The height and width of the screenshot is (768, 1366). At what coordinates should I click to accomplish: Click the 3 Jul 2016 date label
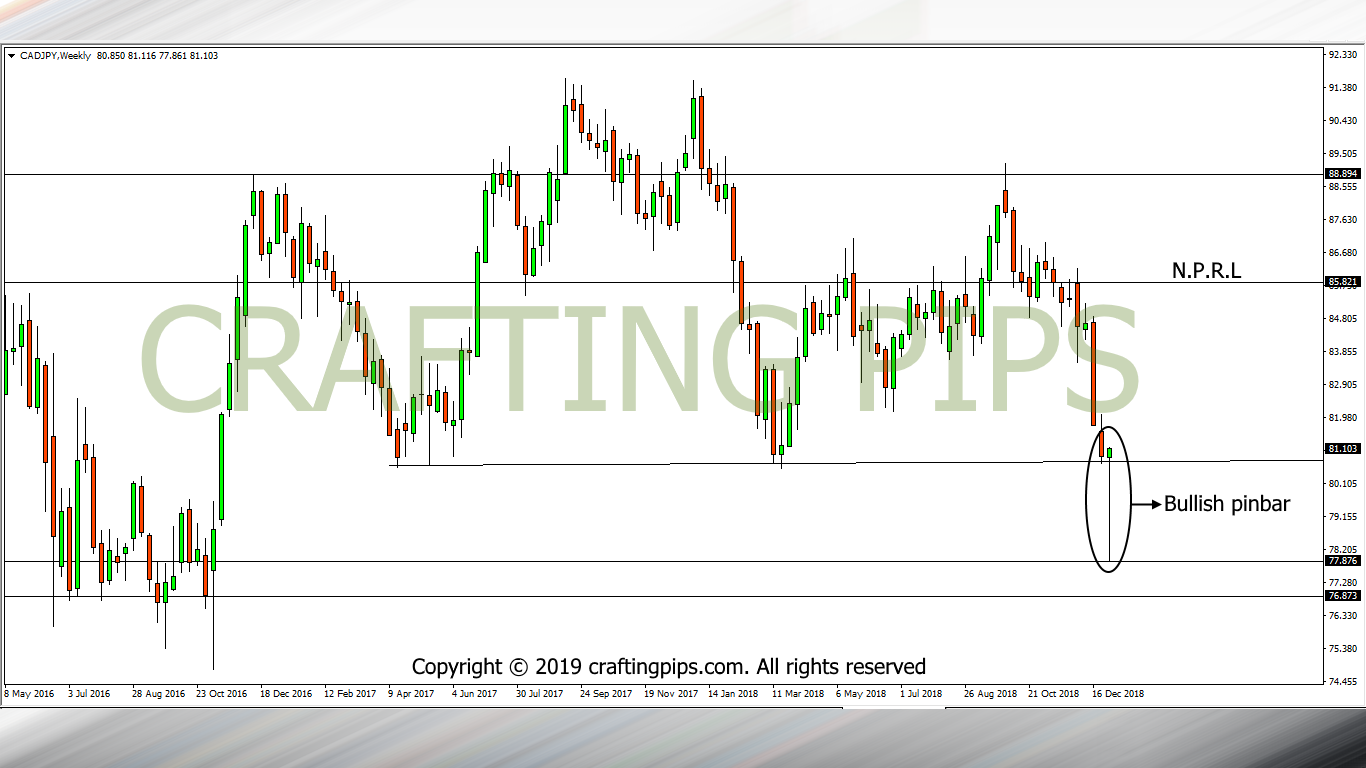pos(88,693)
